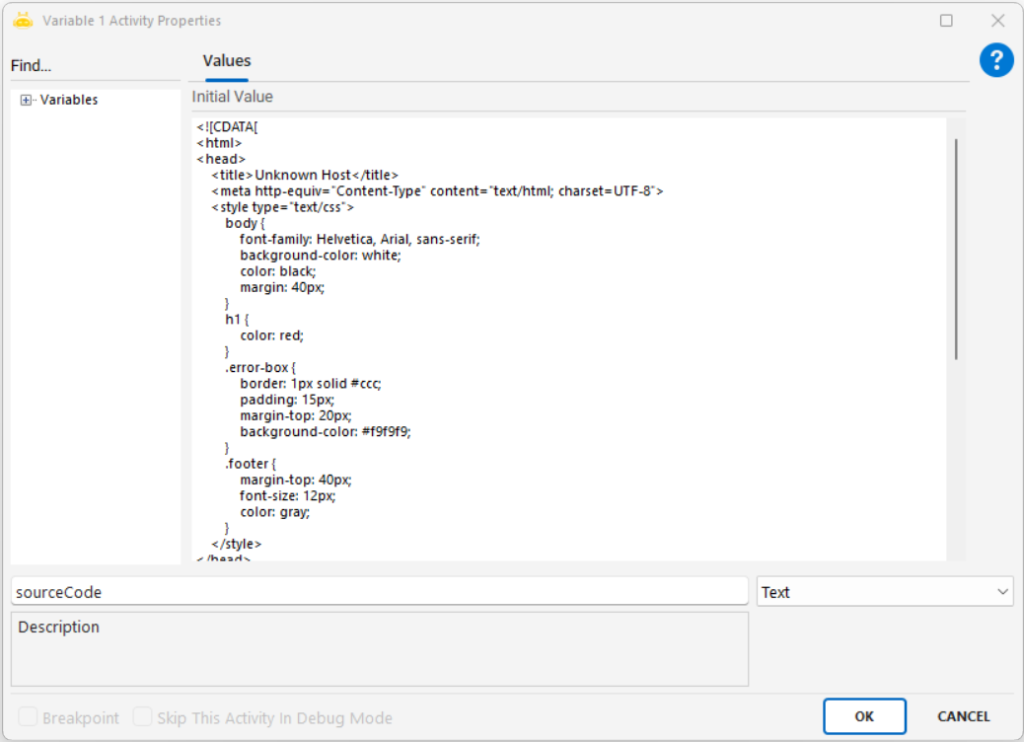The width and height of the screenshot is (1024, 742).
Task: Maximize the Activity Properties window
Action: coord(946,20)
